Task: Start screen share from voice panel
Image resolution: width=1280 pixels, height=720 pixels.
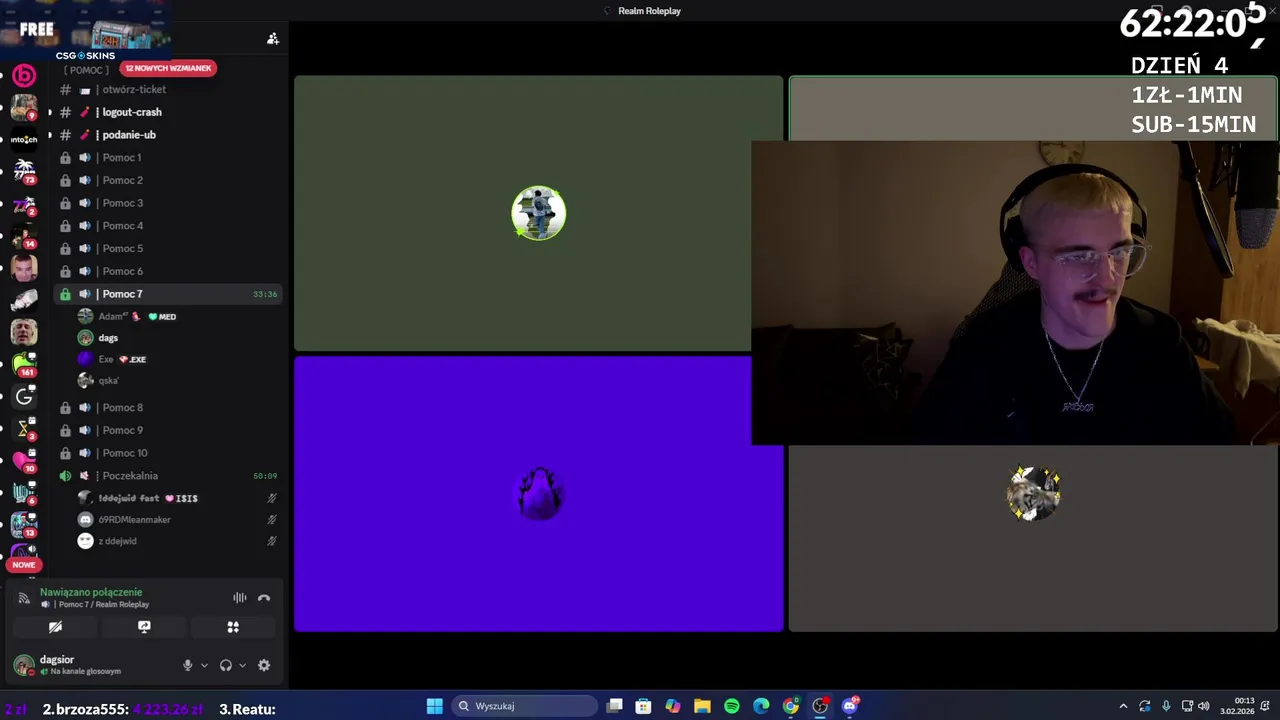Action: click(144, 627)
